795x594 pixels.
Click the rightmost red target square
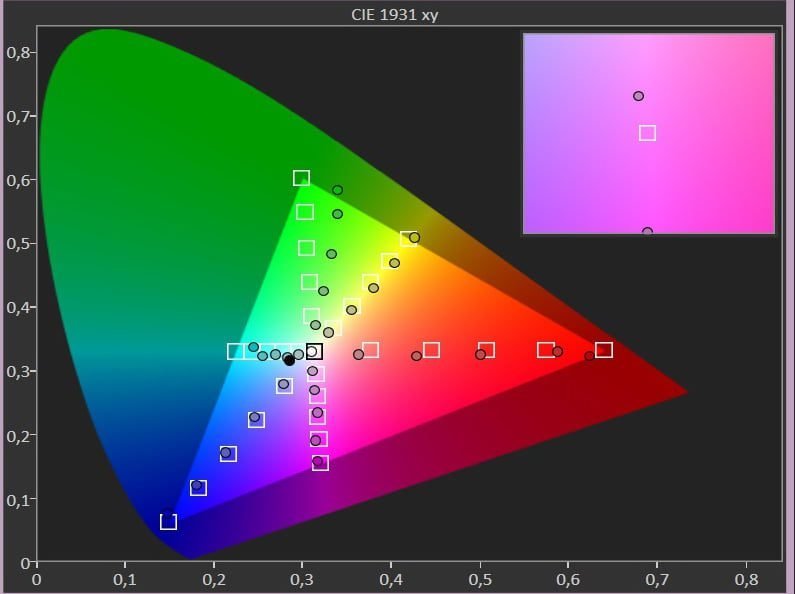coord(604,350)
